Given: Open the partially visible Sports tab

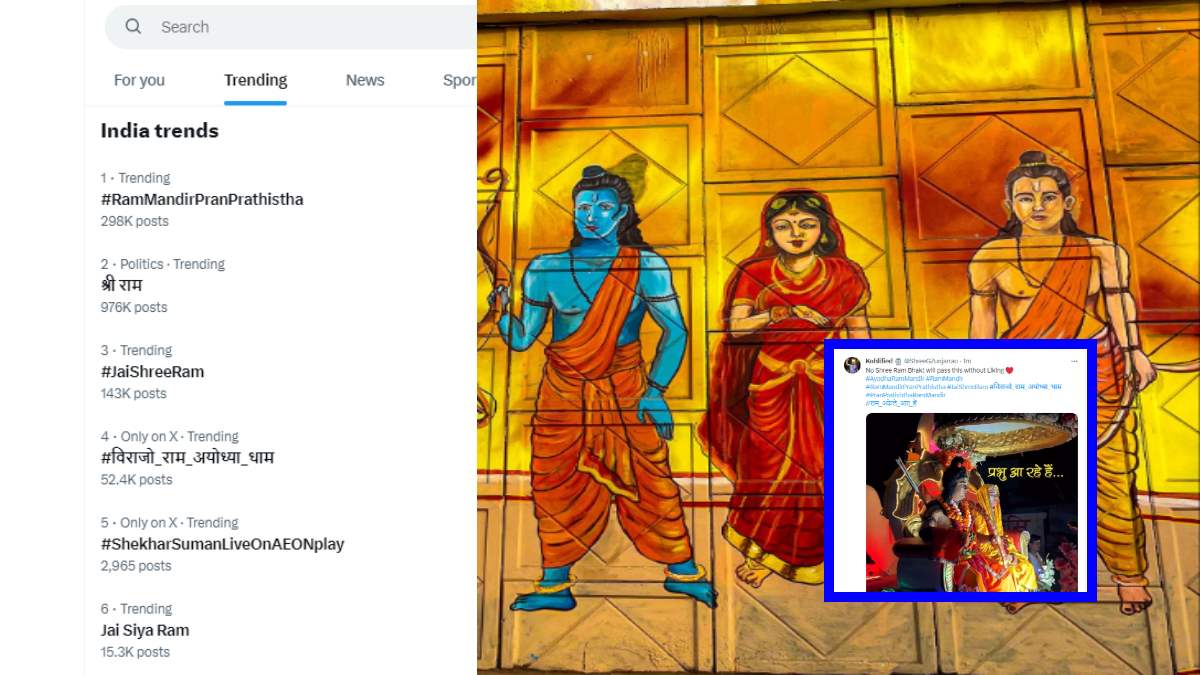Looking at the screenshot, I should (459, 80).
